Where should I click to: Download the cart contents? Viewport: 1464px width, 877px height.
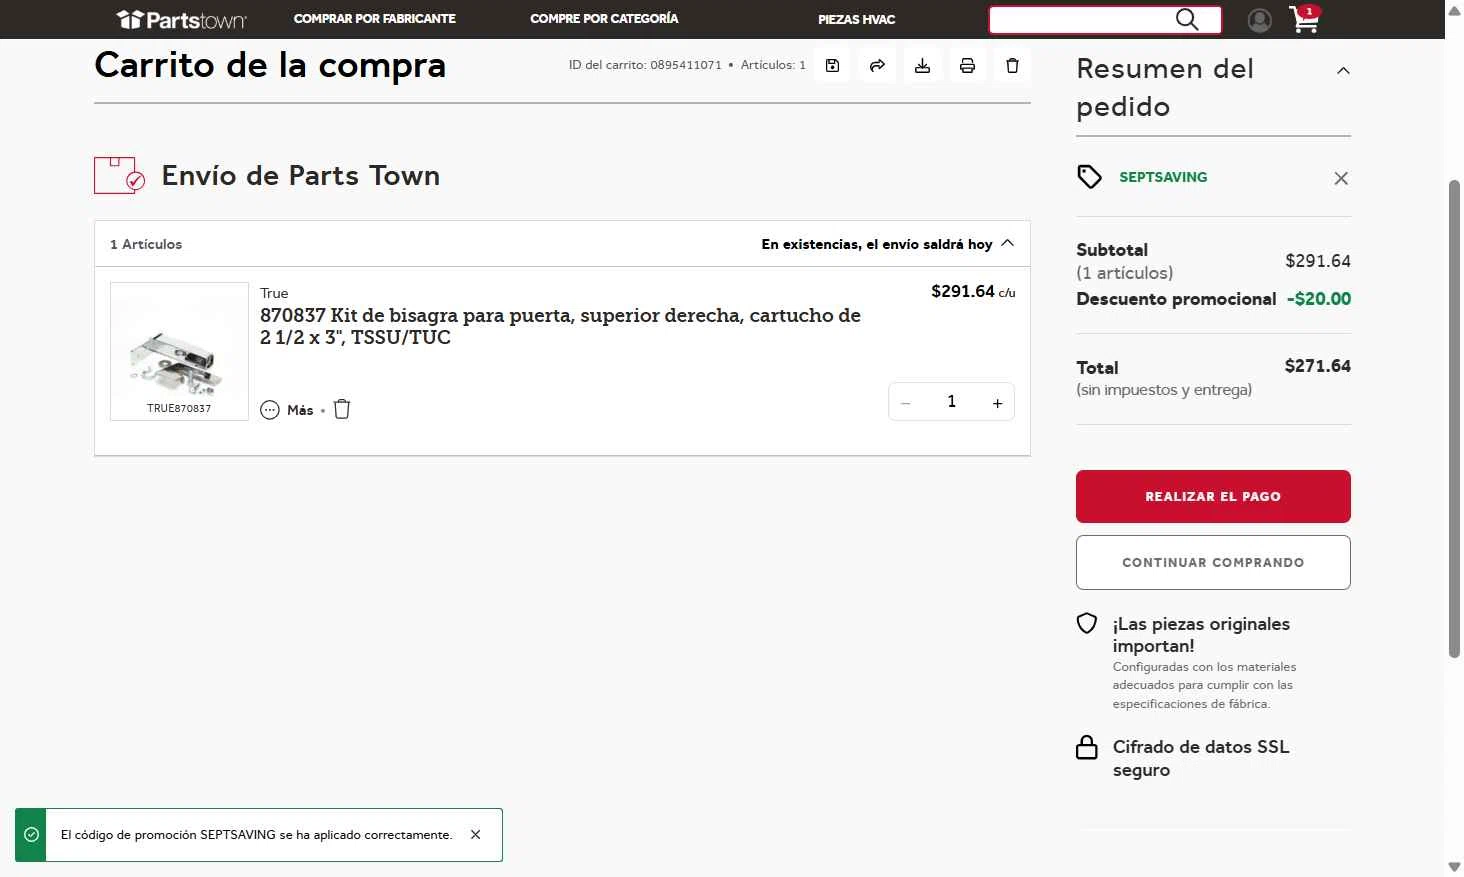pyautogui.click(x=922, y=66)
